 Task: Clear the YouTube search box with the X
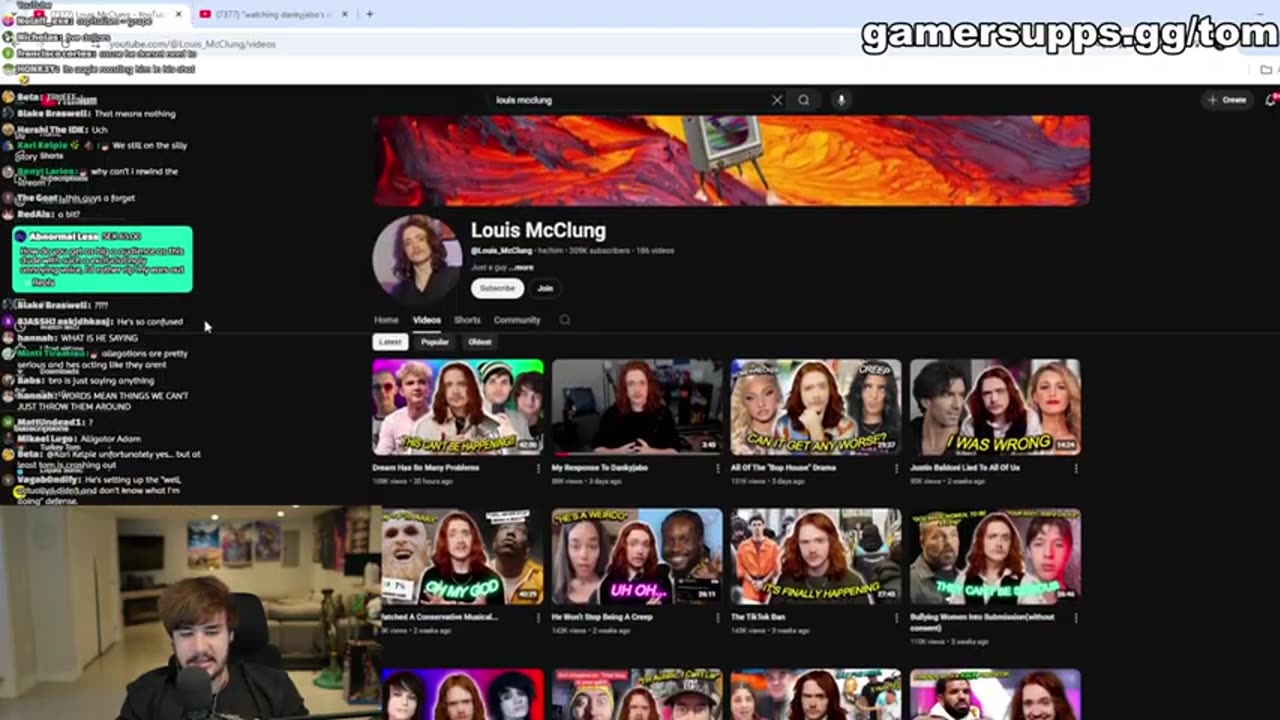pos(776,100)
